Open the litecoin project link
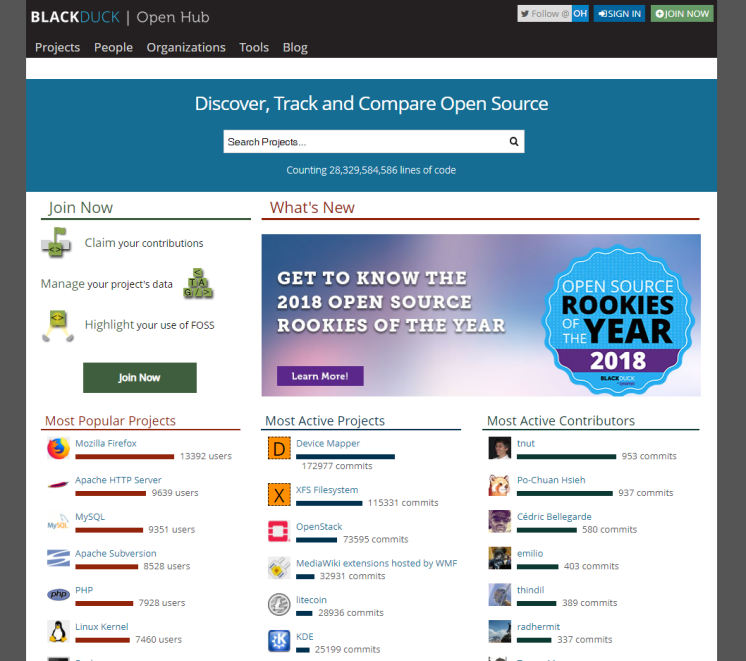Screen dimensions: 746x661 (311, 599)
